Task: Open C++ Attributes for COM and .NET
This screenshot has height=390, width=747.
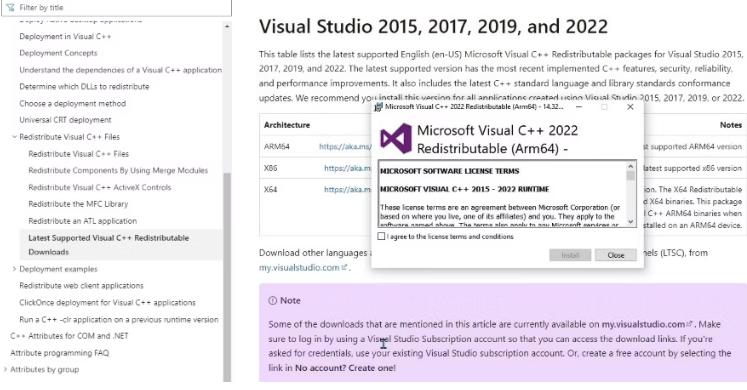Action: point(70,336)
